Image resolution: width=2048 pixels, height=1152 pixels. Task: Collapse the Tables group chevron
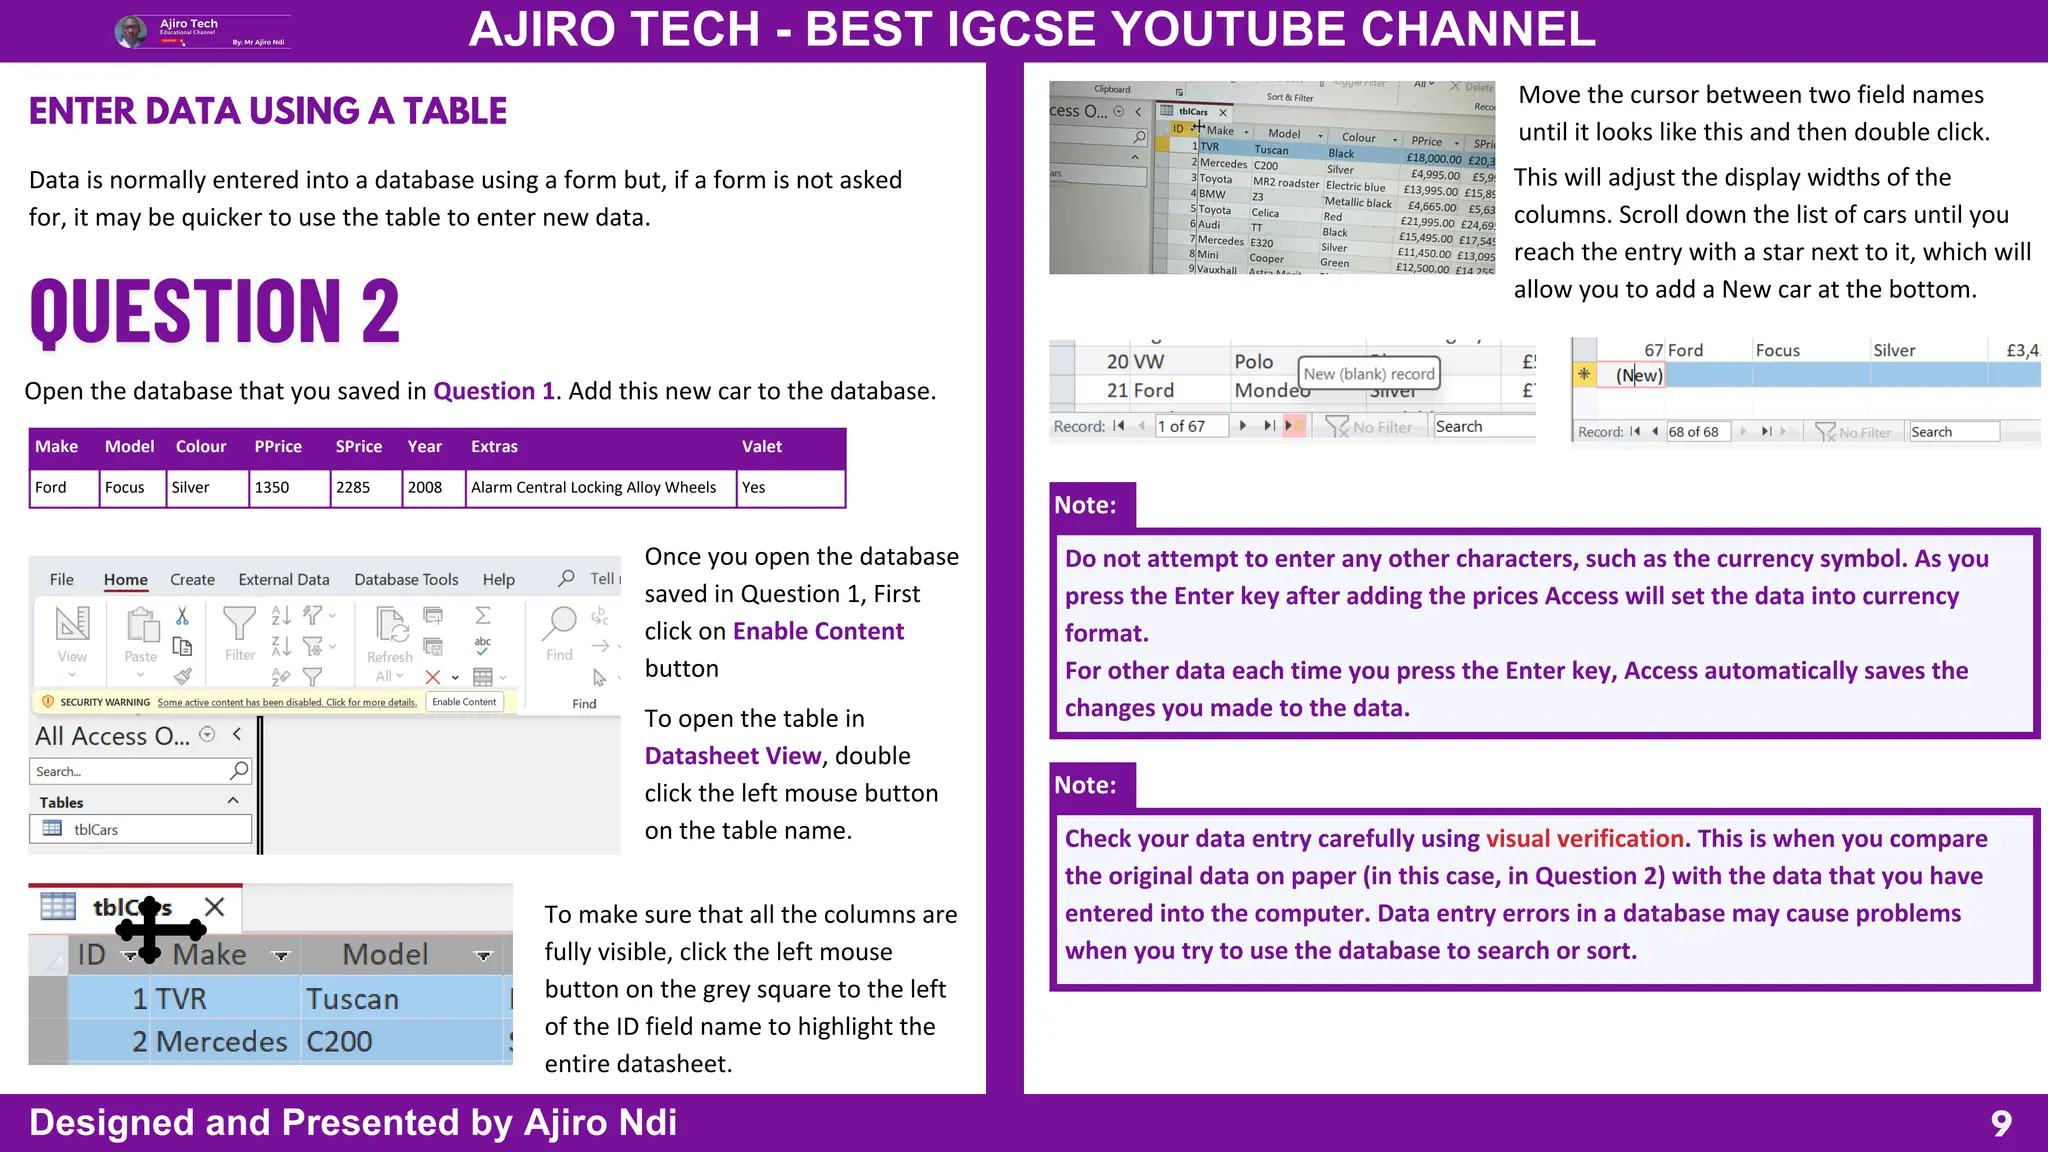tap(233, 801)
